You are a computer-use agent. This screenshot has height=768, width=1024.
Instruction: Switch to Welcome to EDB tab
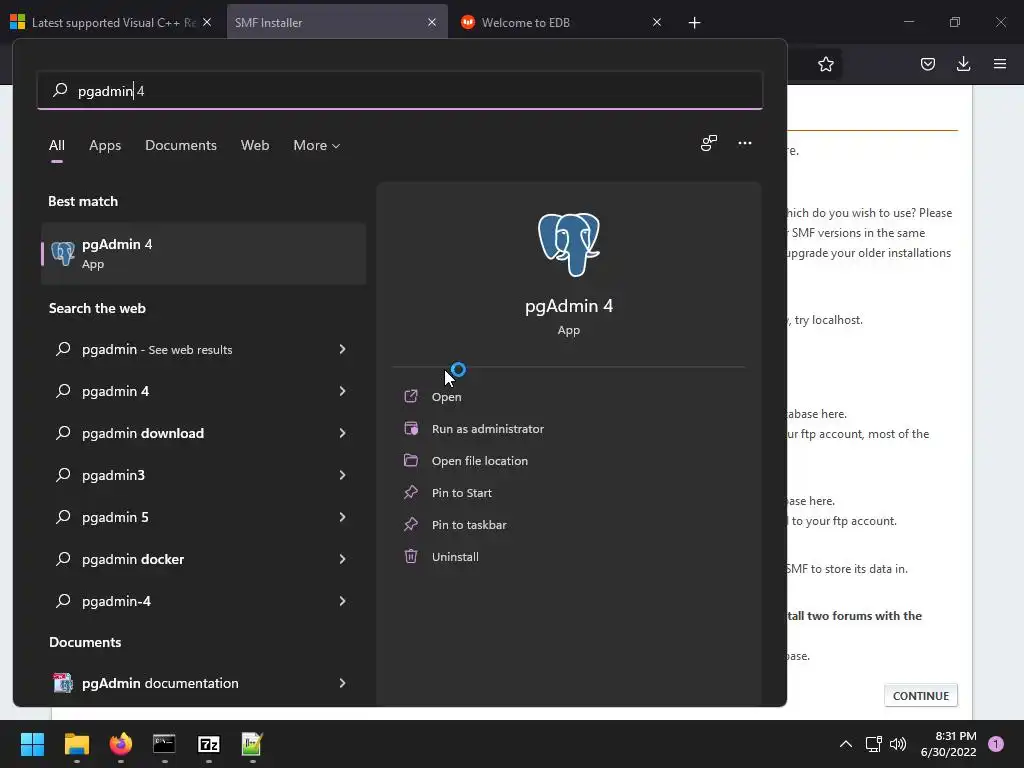(x=526, y=22)
